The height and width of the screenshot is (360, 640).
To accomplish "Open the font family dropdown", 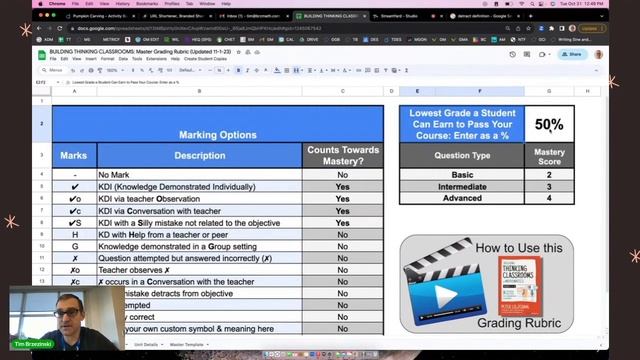I will (190, 70).
